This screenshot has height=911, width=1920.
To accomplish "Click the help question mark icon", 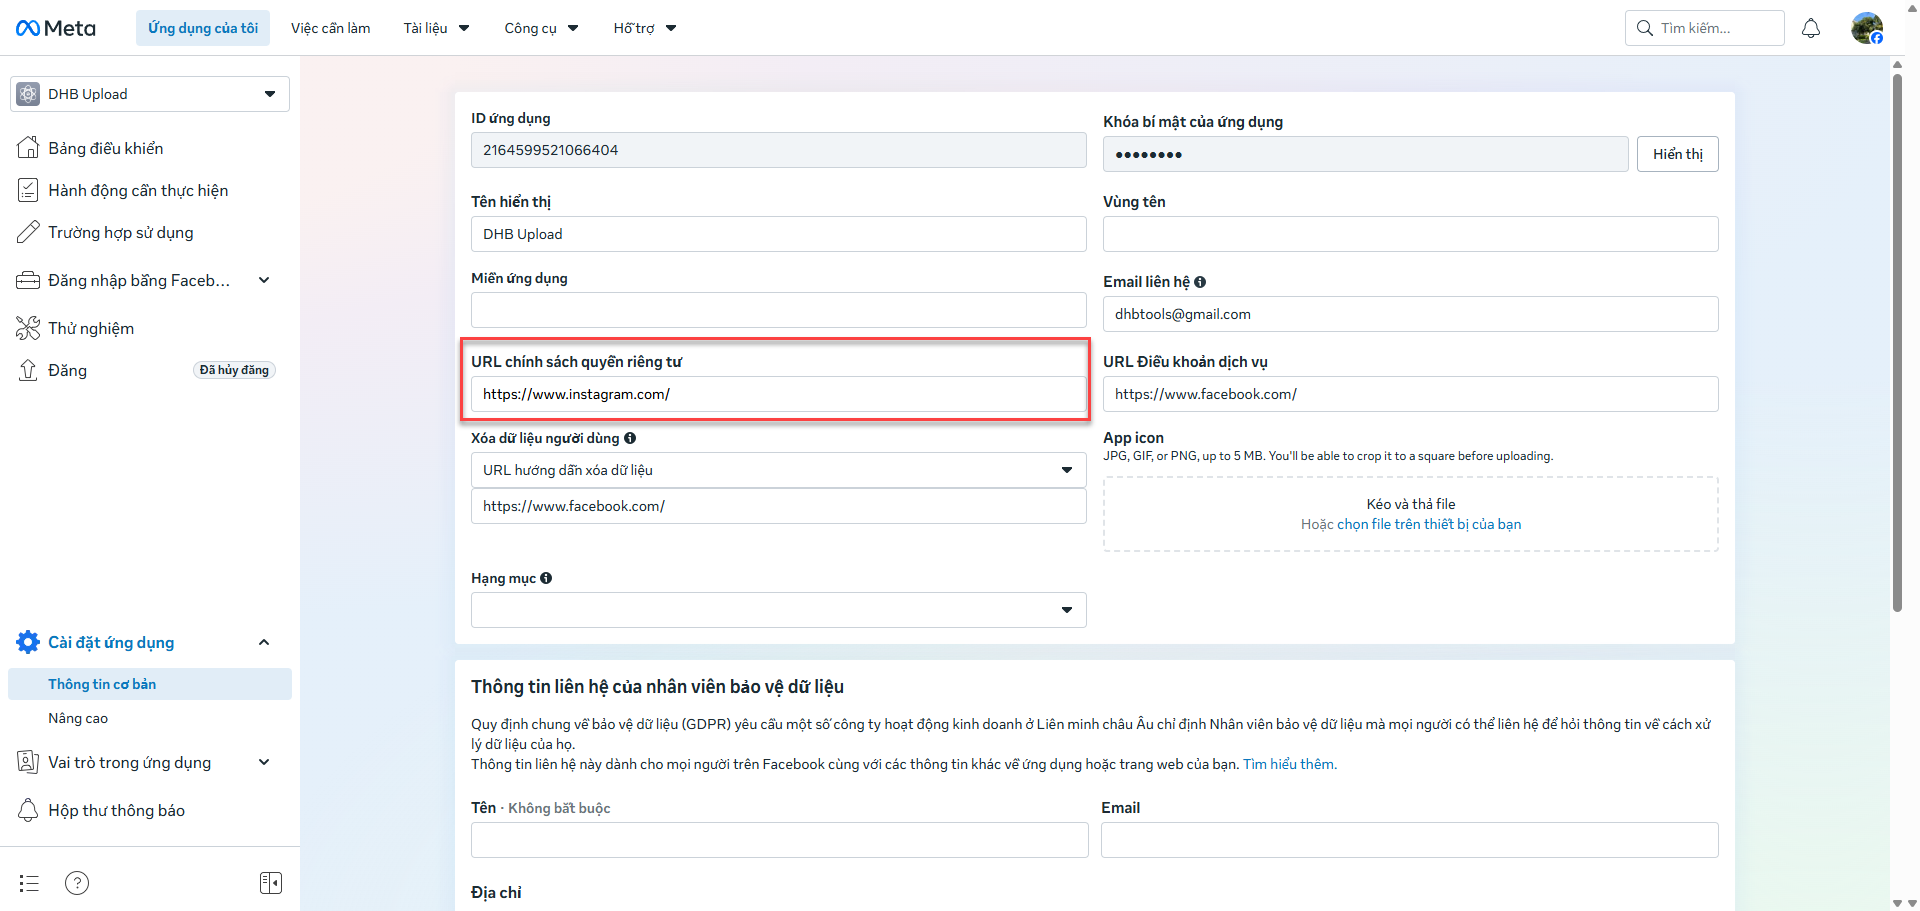I will click(x=77, y=883).
